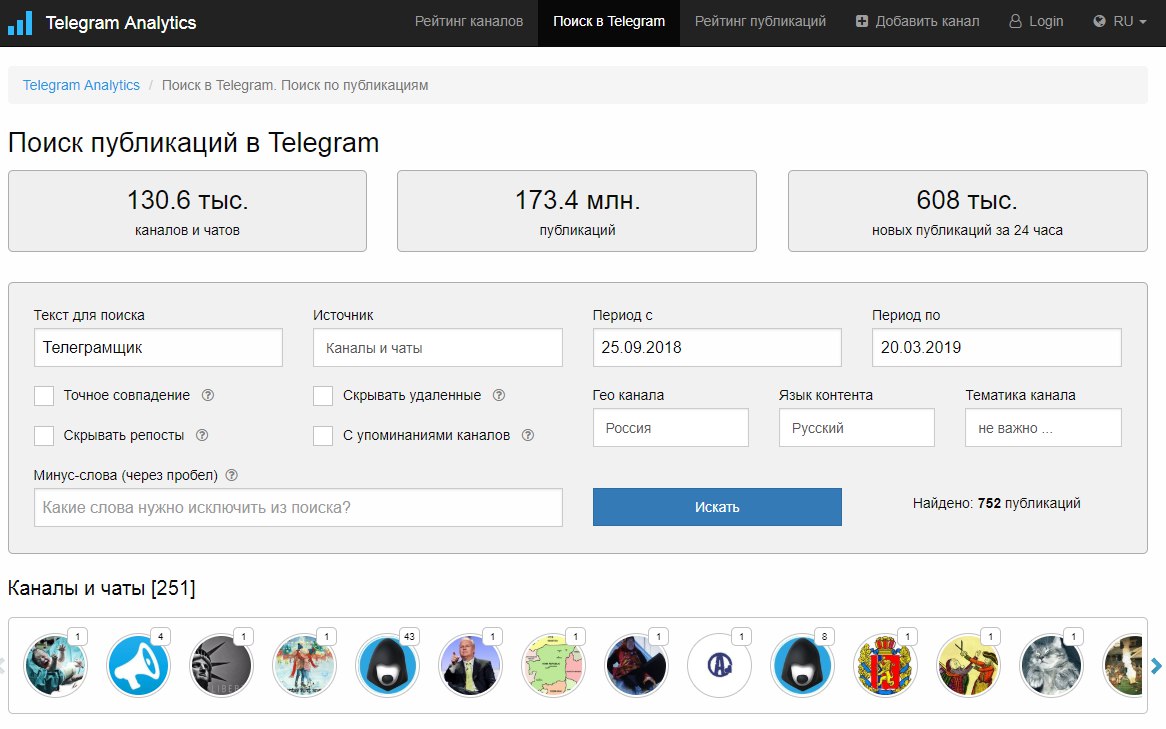Select the hooded avatar with 8 posts

click(802, 665)
